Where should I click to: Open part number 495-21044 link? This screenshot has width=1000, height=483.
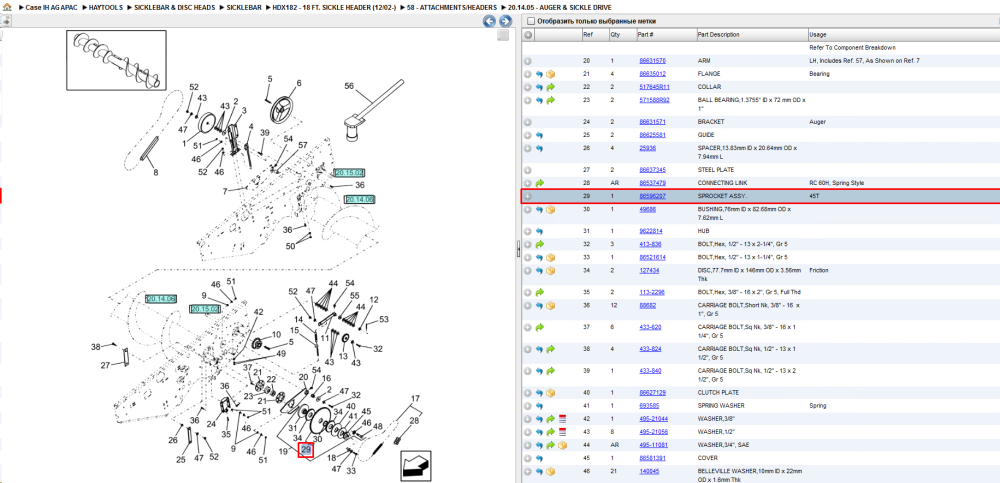pos(654,419)
